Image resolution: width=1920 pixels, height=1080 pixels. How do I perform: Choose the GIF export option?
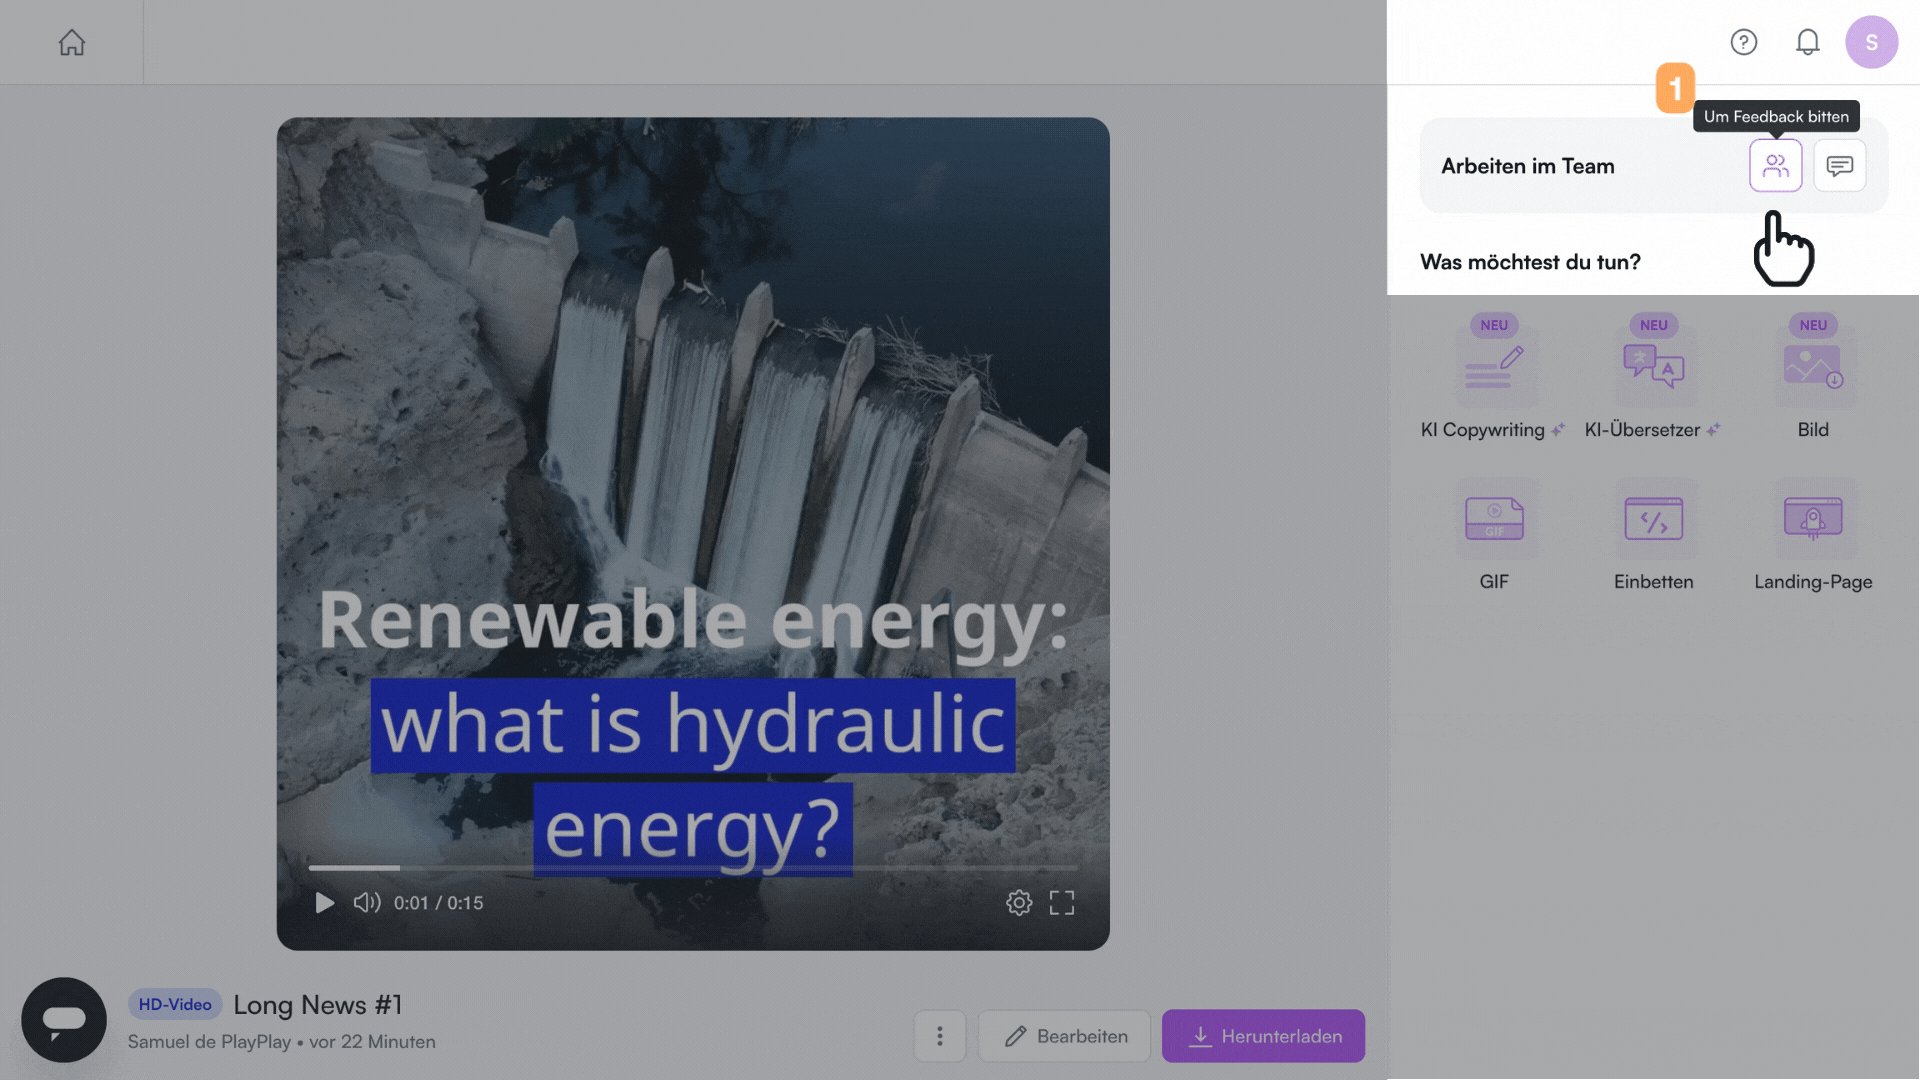[x=1494, y=520]
